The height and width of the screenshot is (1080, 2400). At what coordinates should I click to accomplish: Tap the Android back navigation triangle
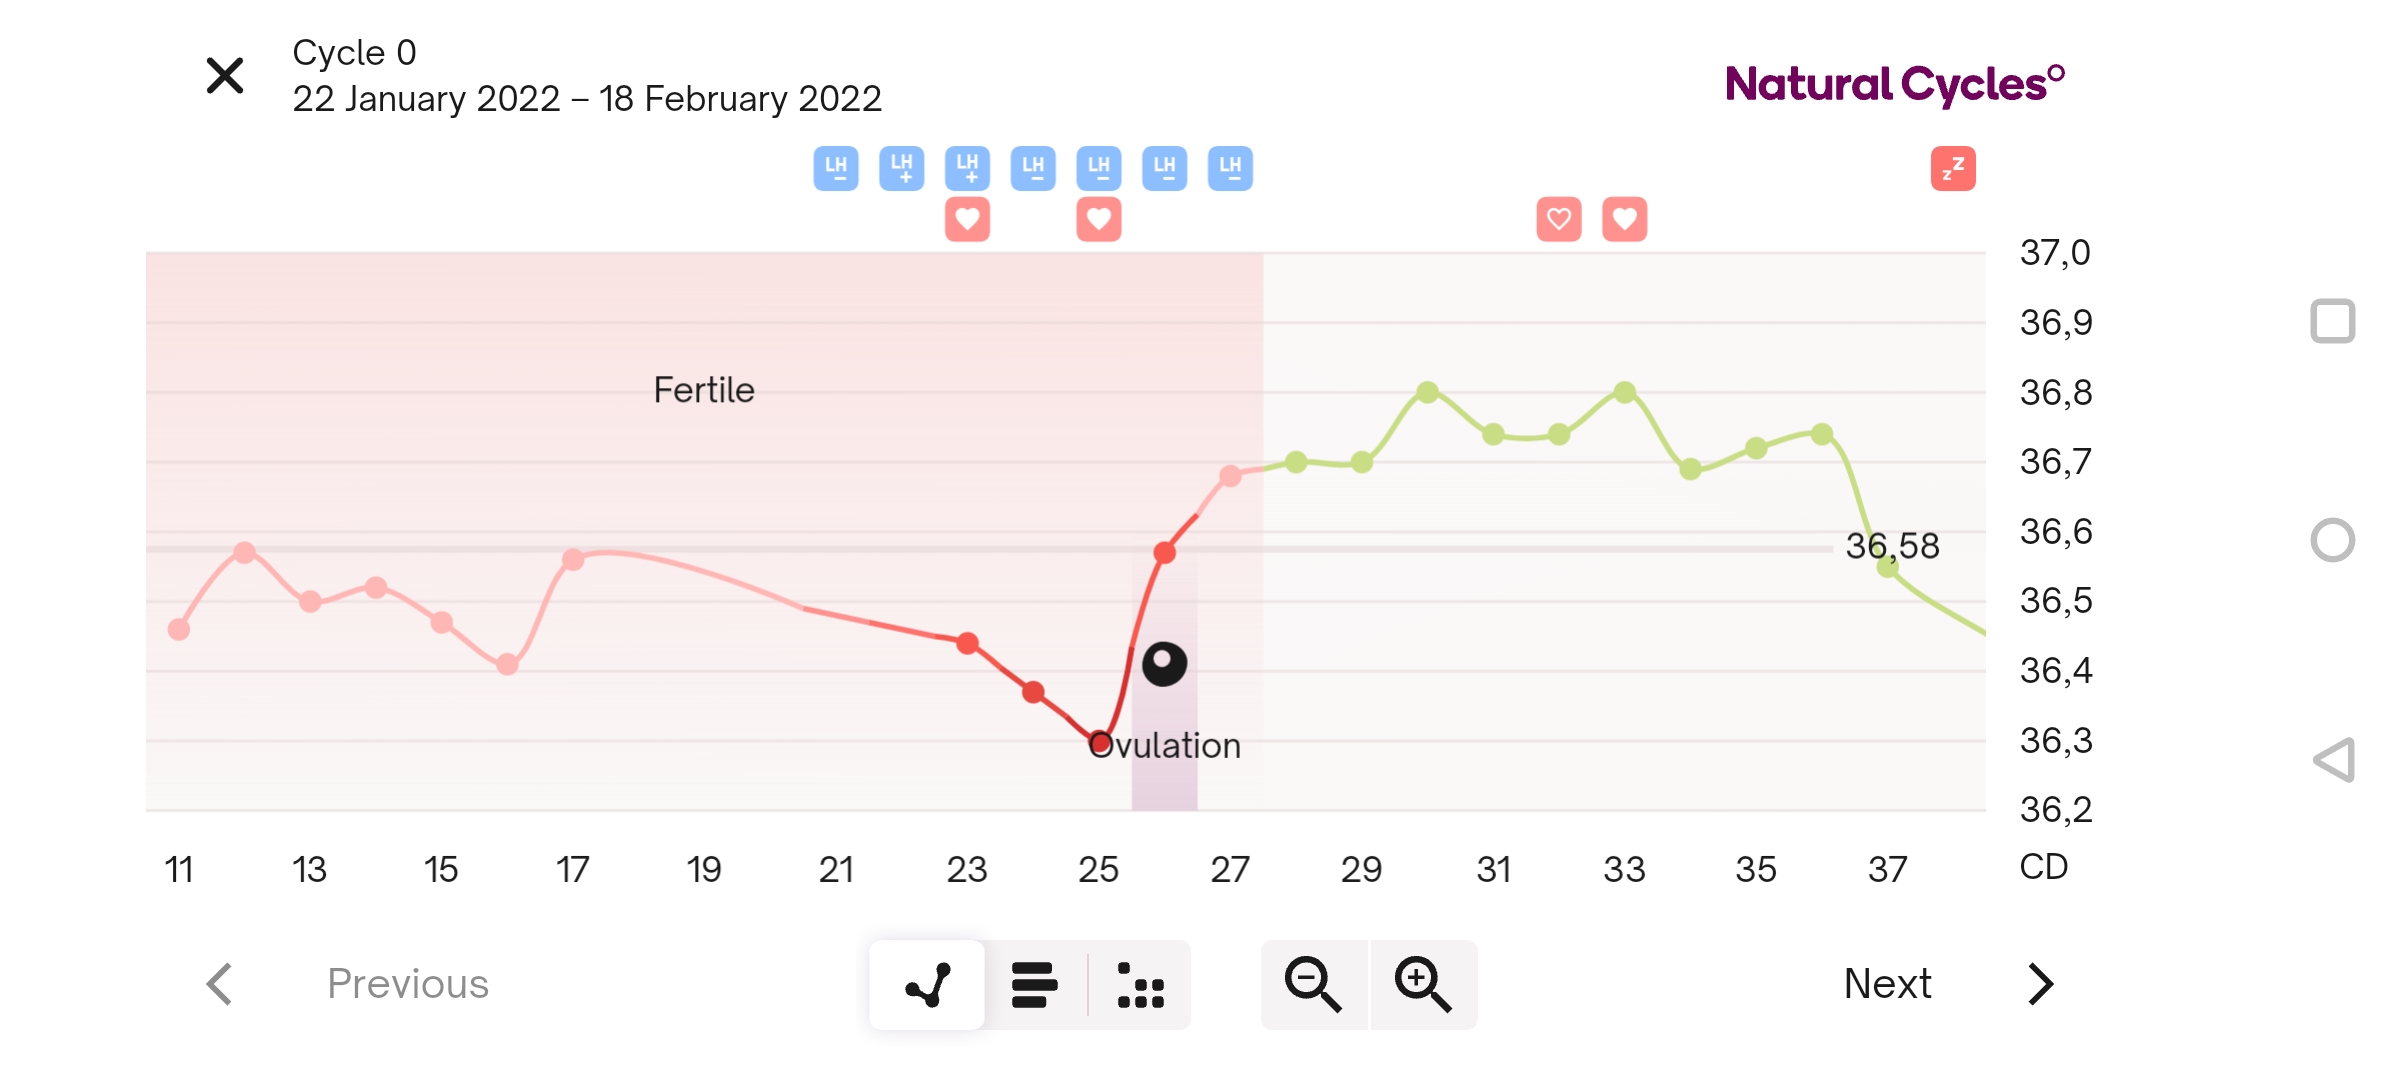(2334, 760)
